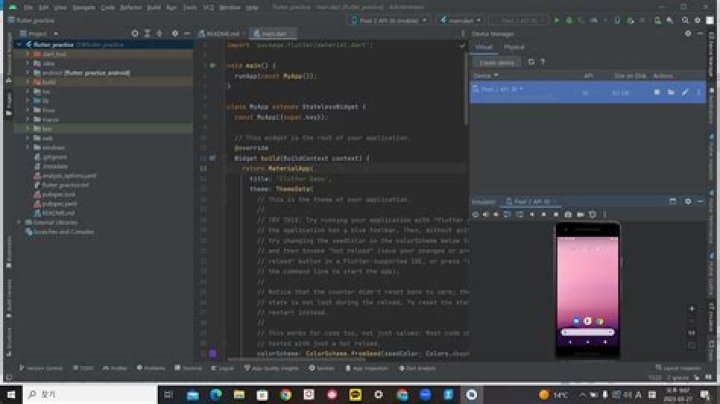Switch to Physical devices tab
The image size is (720, 404).
coord(514,47)
